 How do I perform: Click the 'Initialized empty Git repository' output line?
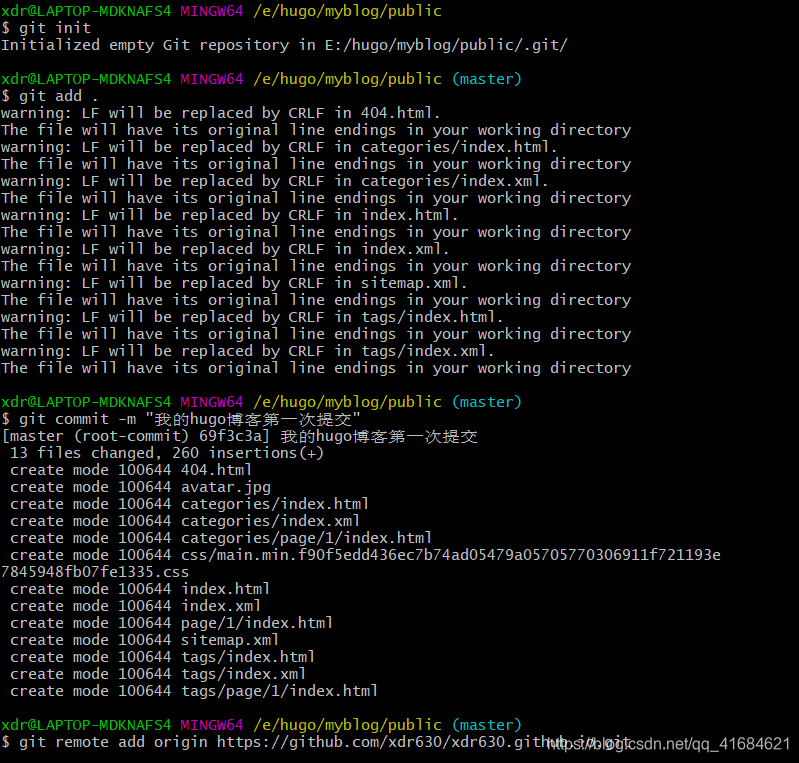coord(284,45)
